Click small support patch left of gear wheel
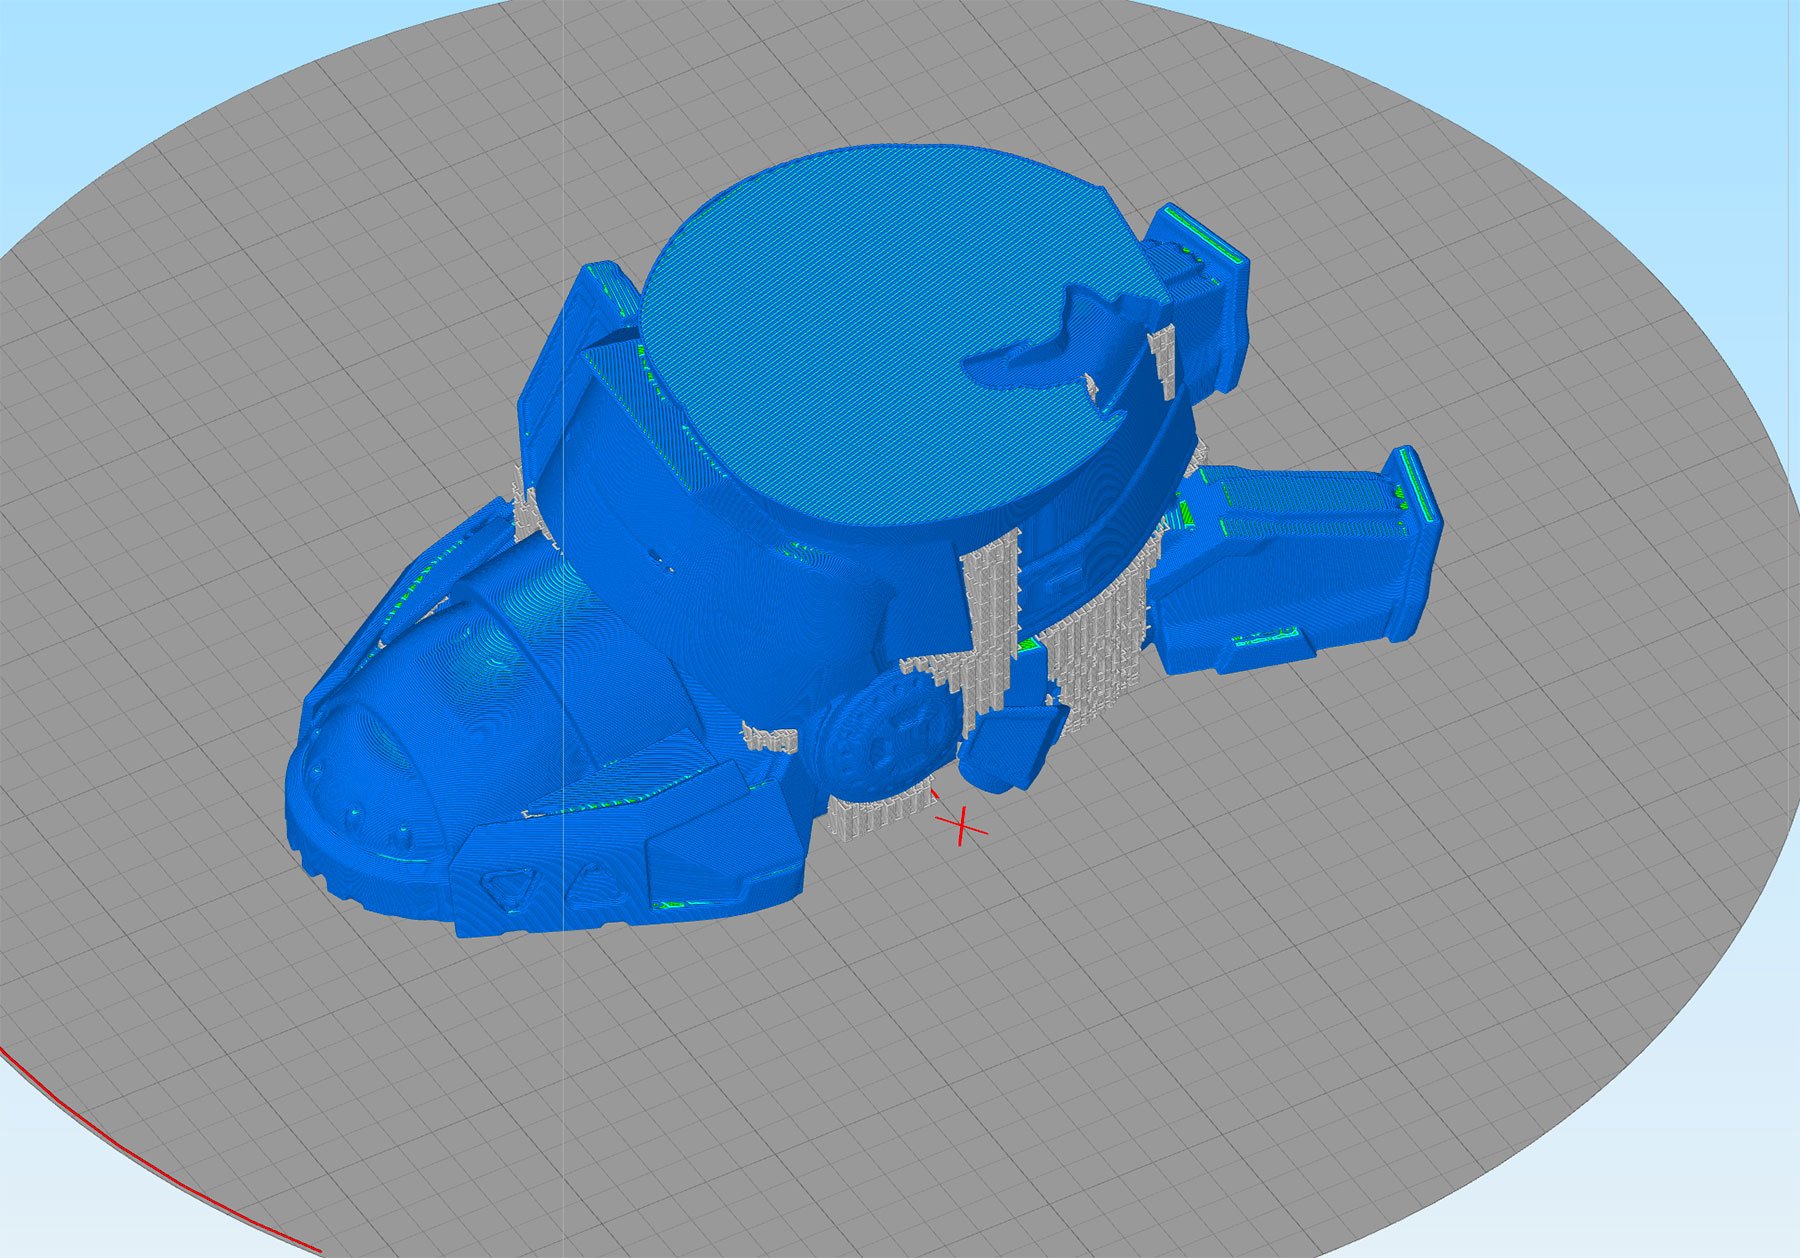The width and height of the screenshot is (1800, 1258). click(770, 739)
